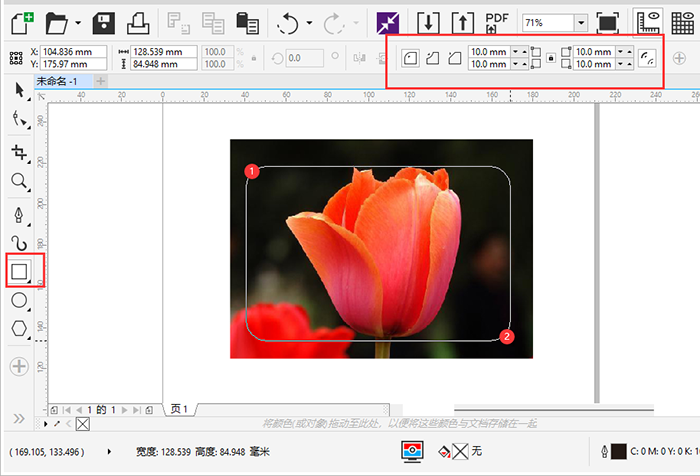Switch to the 未命名 -1 document tab
Viewport: 700px width, 476px height.
coord(58,81)
